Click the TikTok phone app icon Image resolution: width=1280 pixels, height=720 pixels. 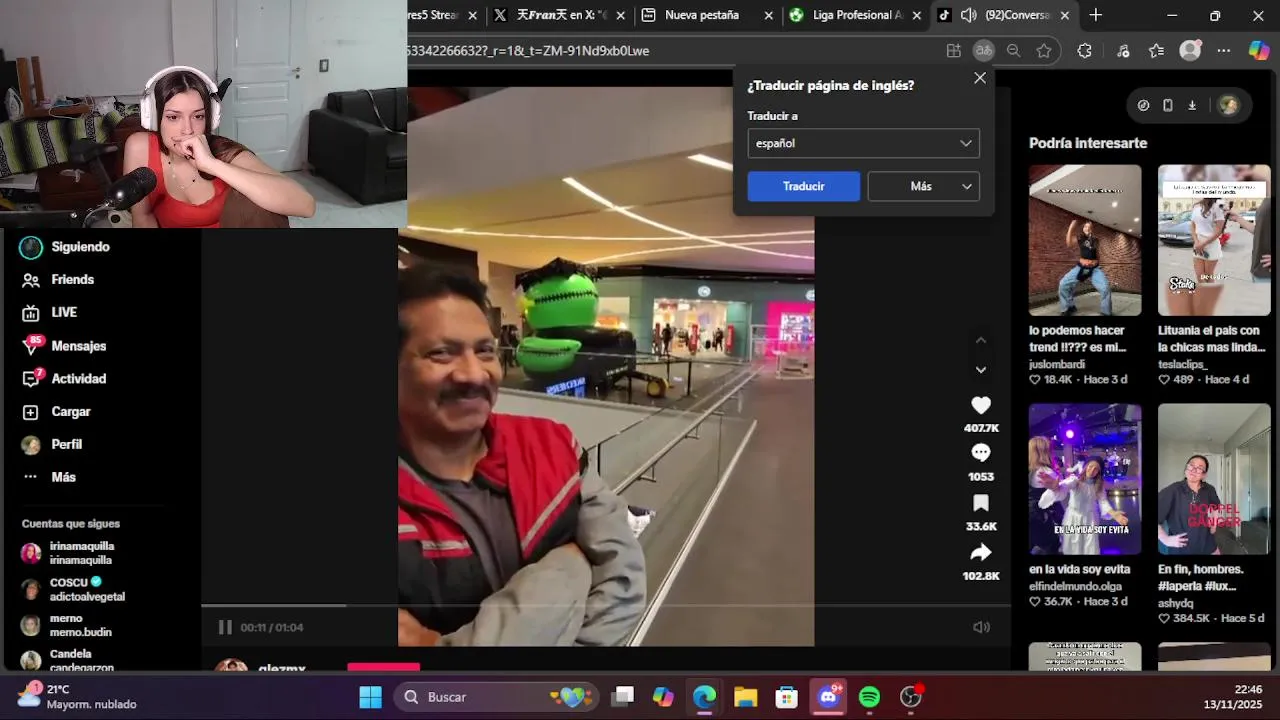click(x=1167, y=105)
